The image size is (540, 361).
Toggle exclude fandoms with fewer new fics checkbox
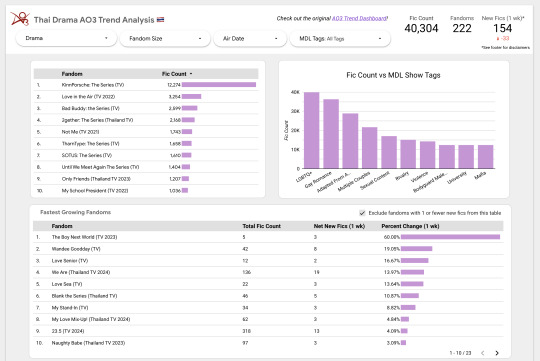pyautogui.click(x=362, y=213)
